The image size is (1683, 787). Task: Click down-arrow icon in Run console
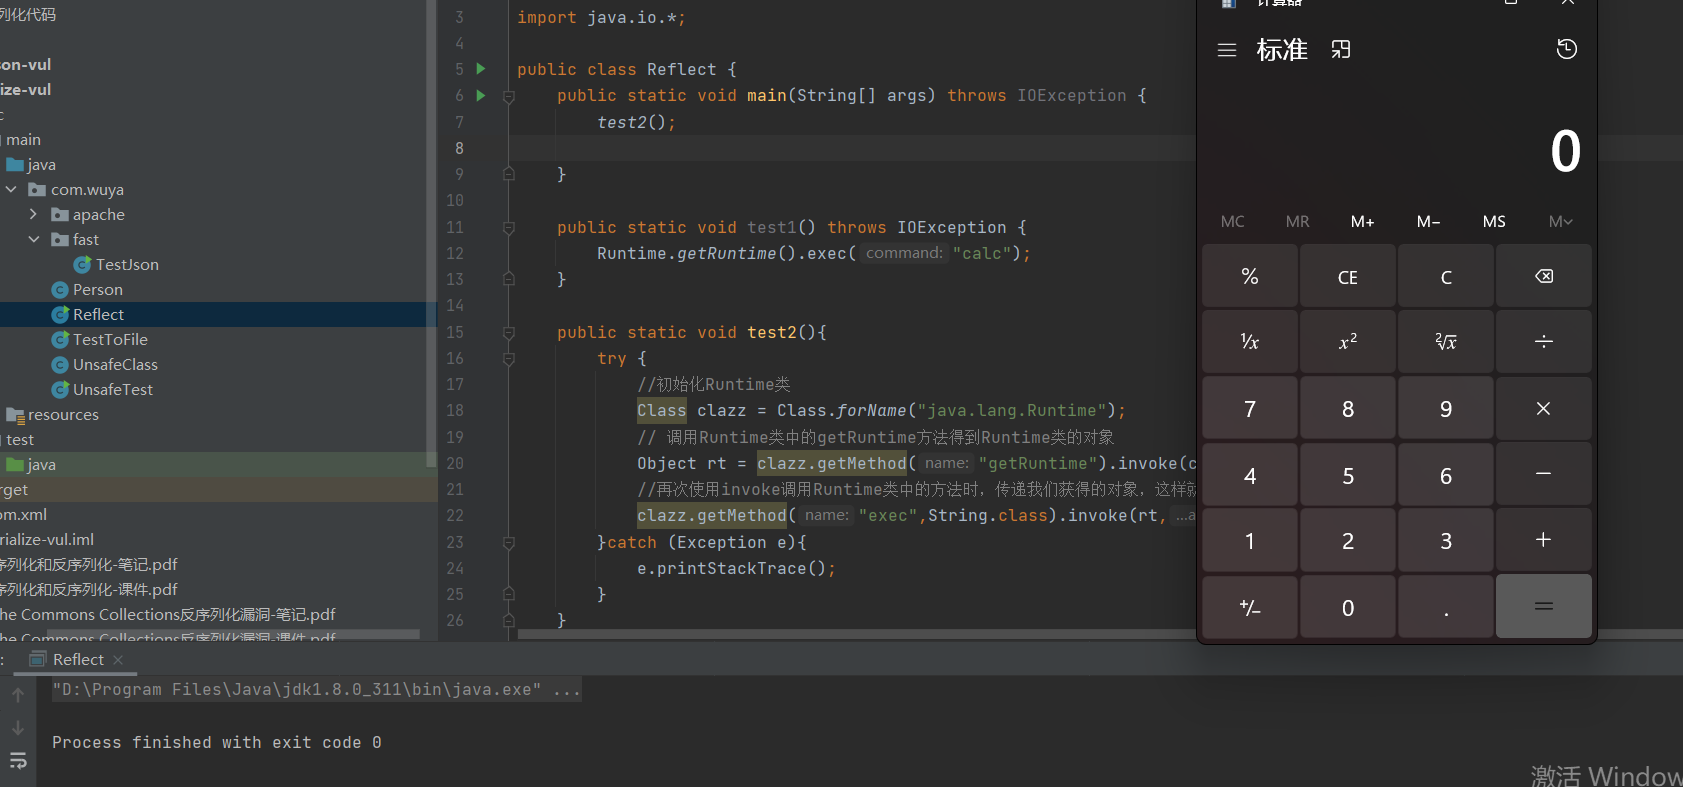(x=18, y=728)
